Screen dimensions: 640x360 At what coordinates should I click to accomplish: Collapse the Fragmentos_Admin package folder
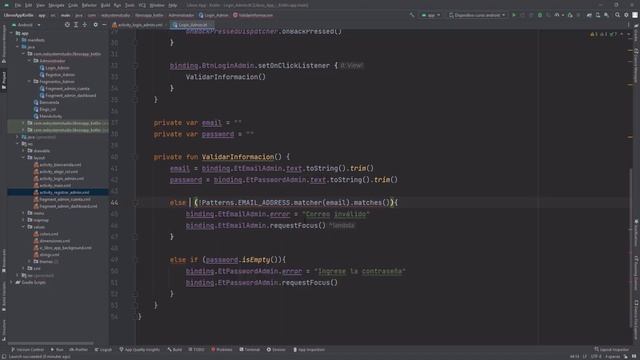click(29, 82)
